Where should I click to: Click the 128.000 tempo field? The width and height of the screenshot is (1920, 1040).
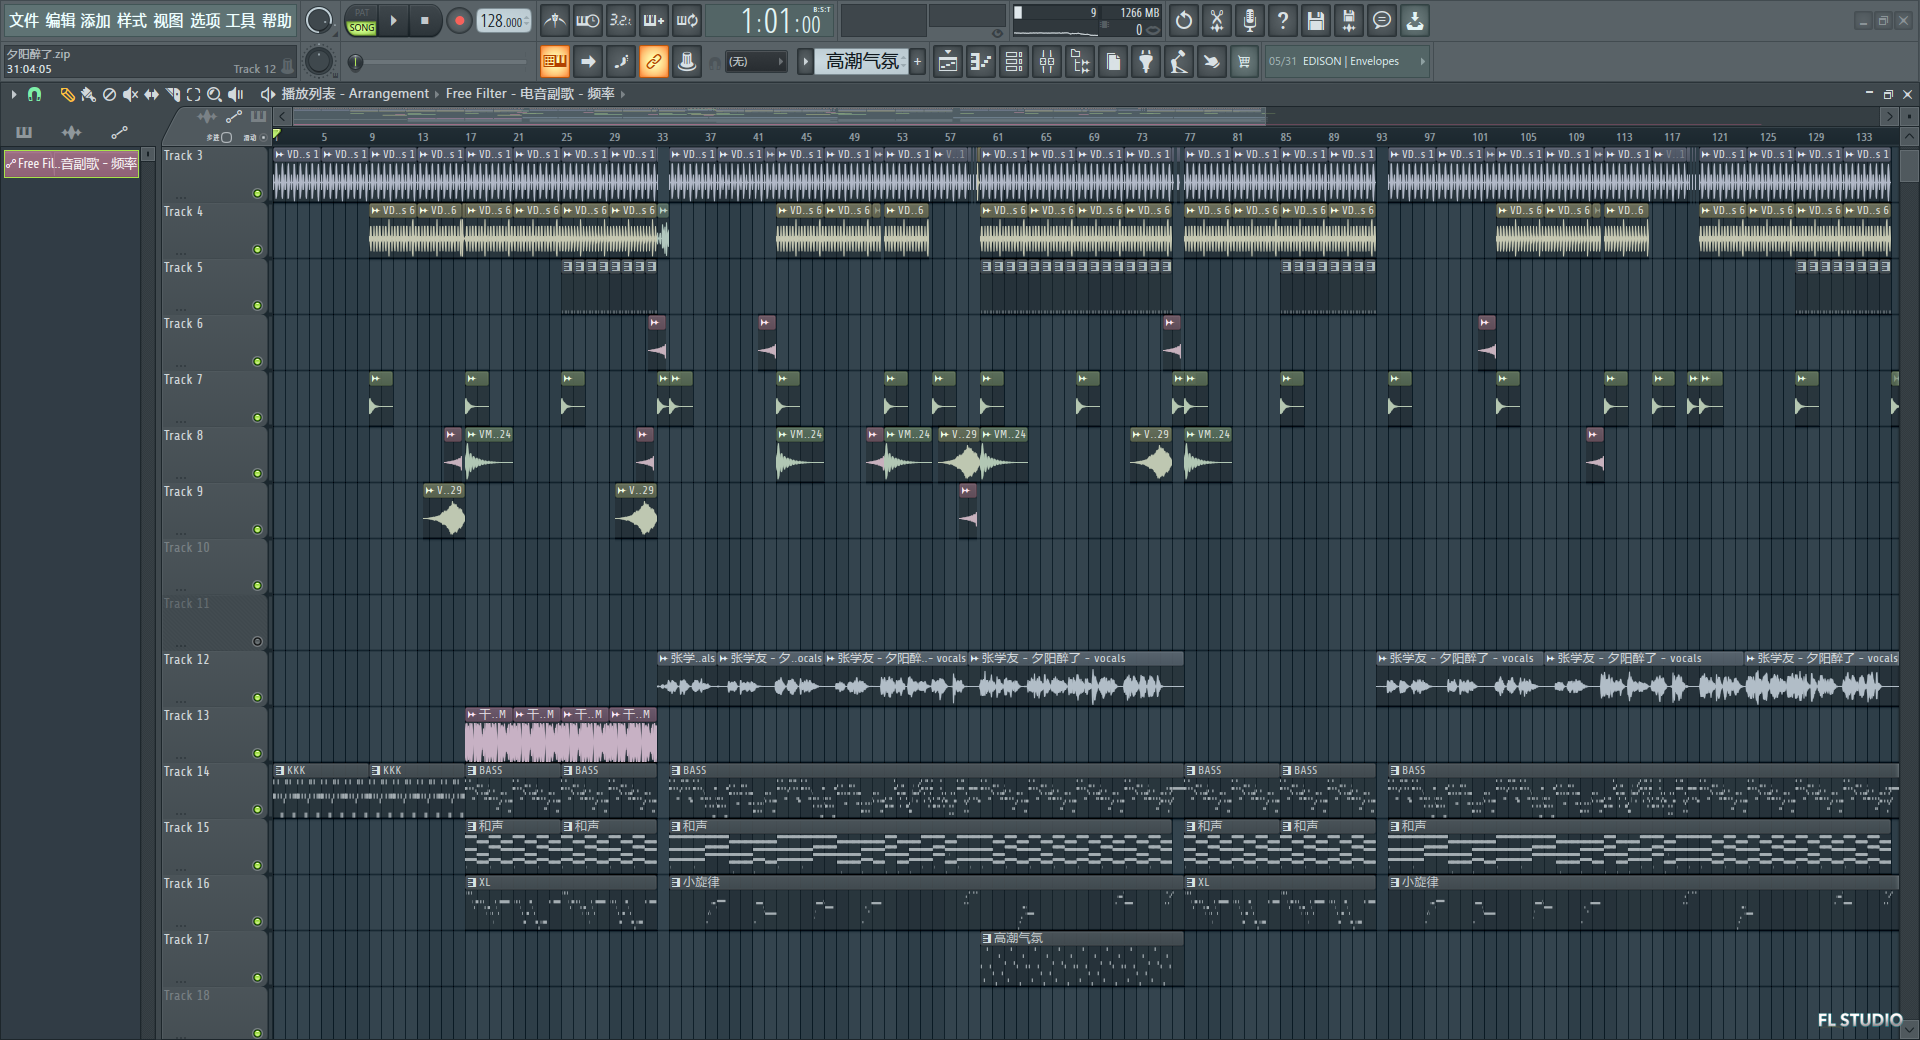point(504,20)
